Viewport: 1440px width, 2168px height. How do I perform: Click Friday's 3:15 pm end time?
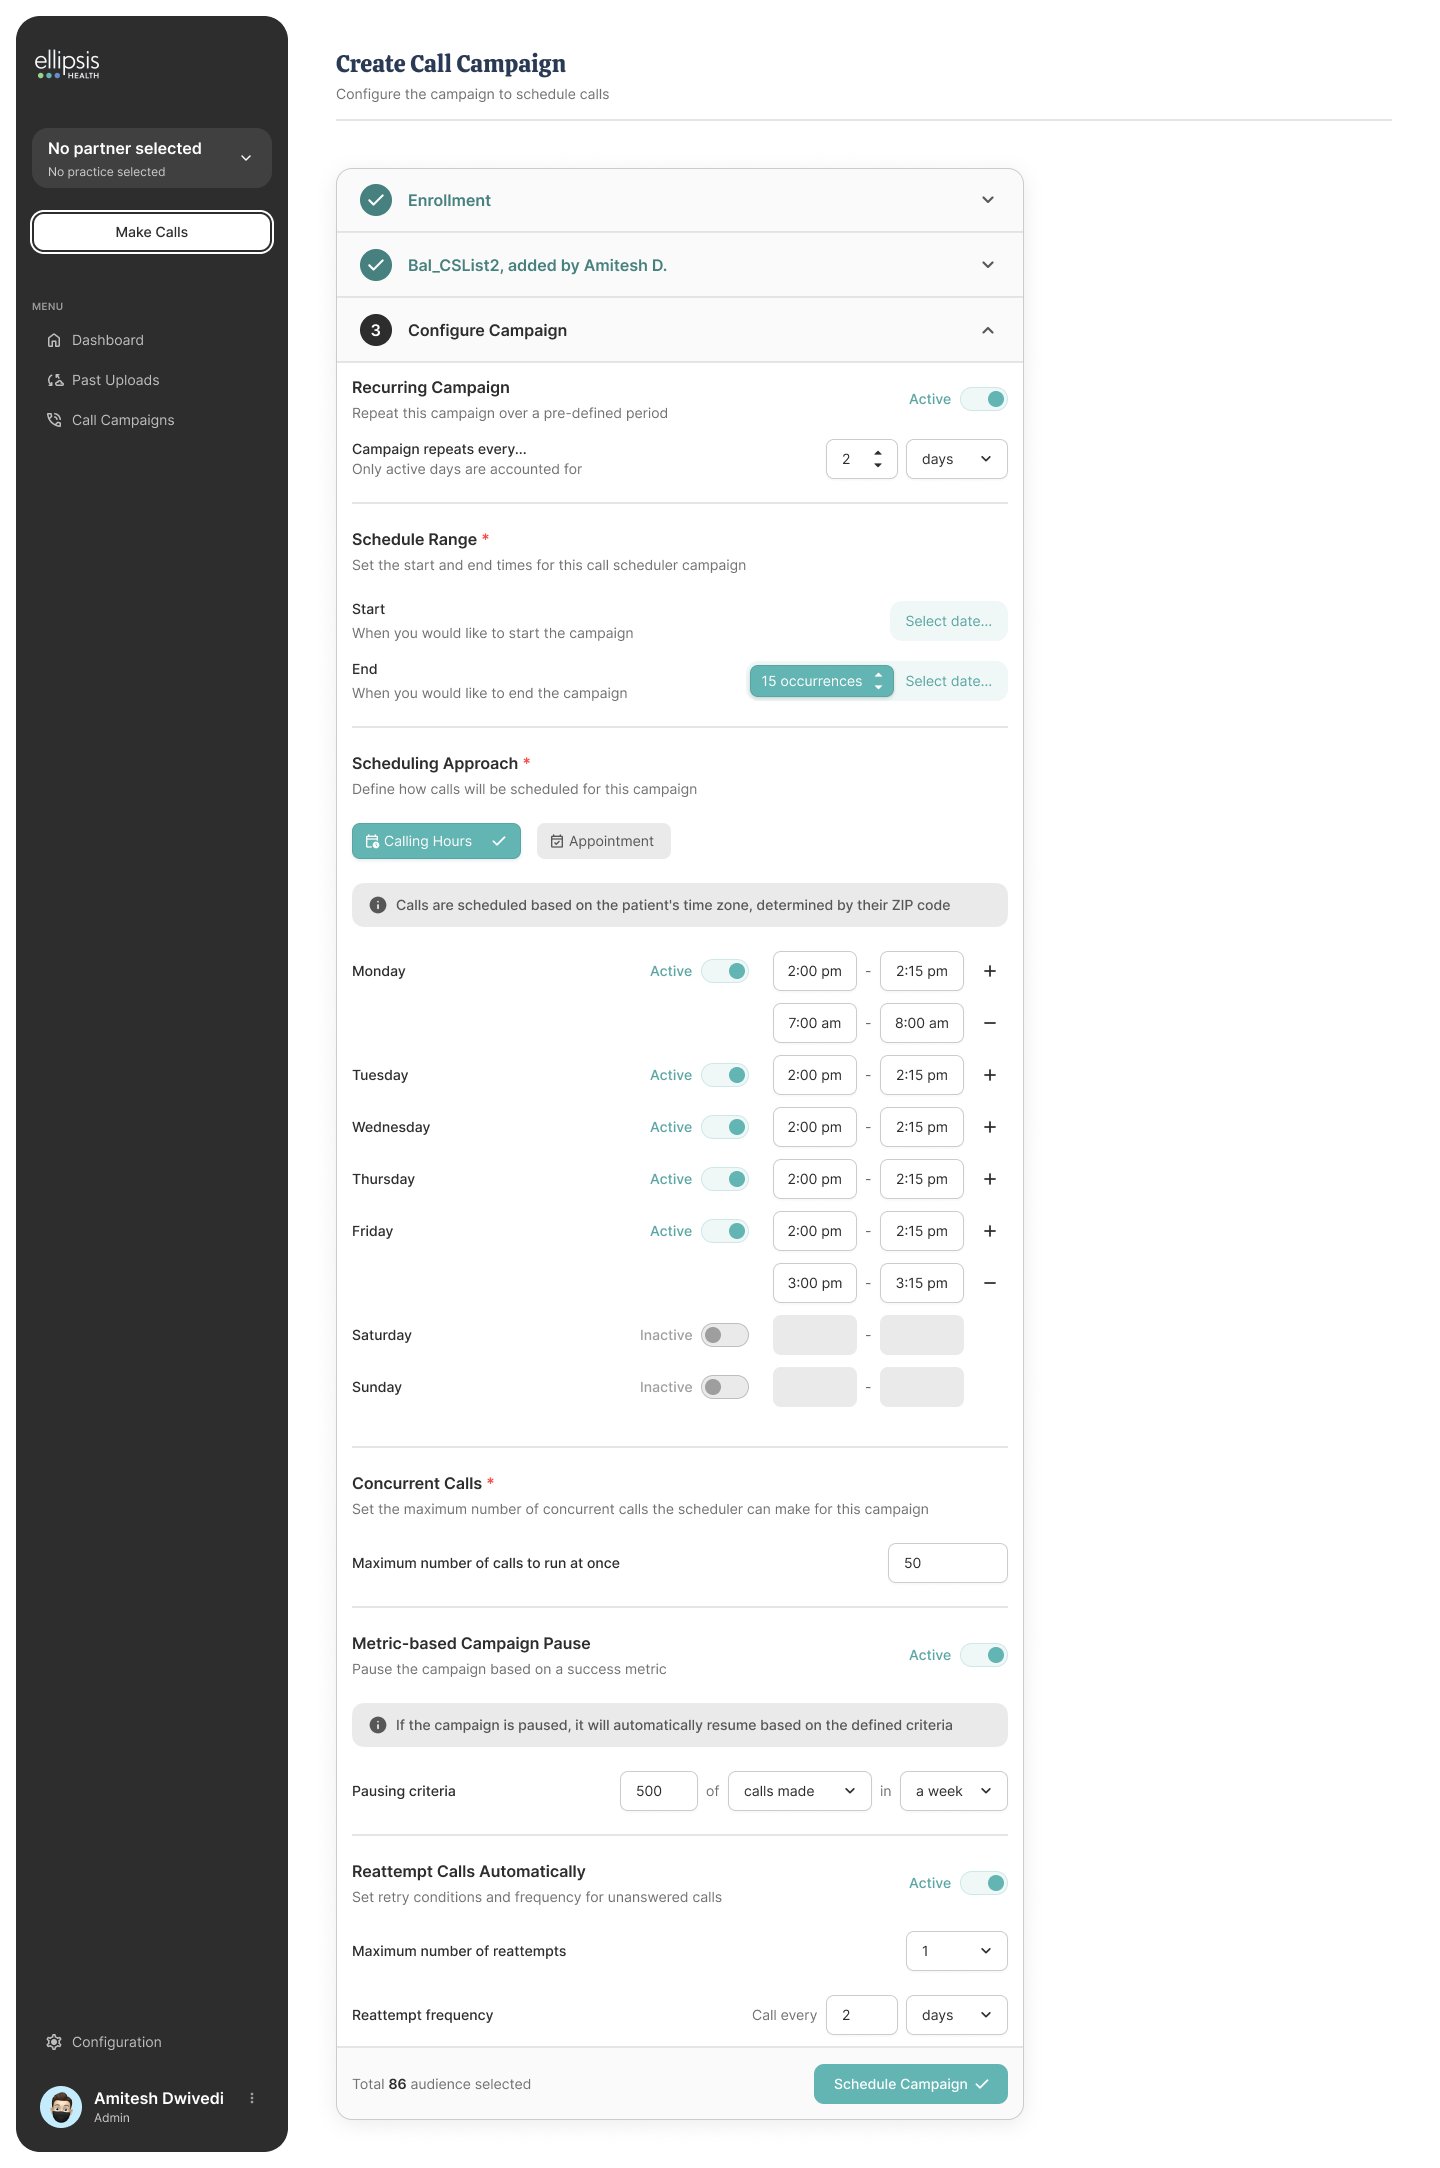pos(922,1283)
